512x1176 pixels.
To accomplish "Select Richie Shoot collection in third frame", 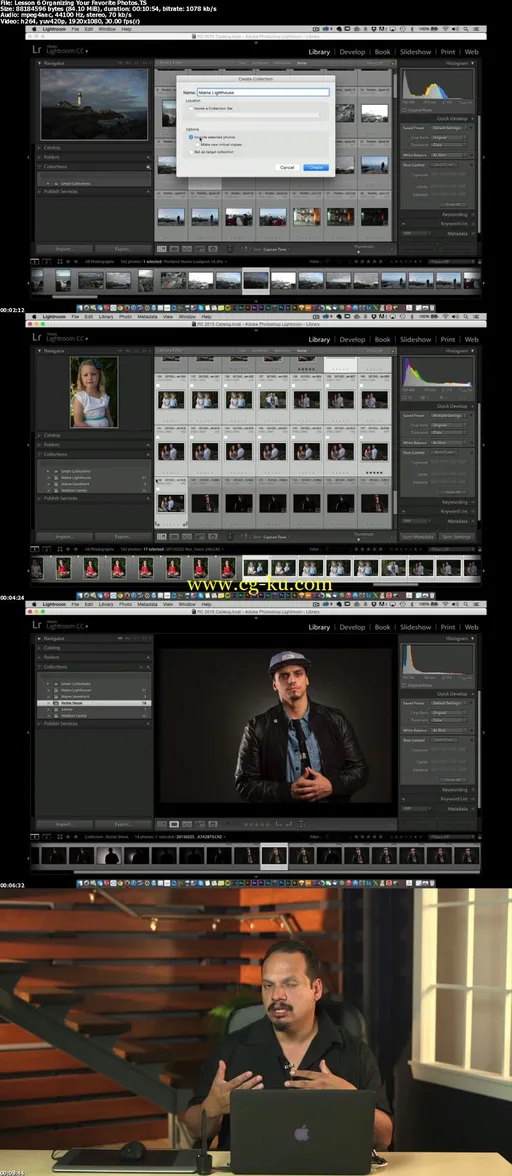I will (94, 704).
